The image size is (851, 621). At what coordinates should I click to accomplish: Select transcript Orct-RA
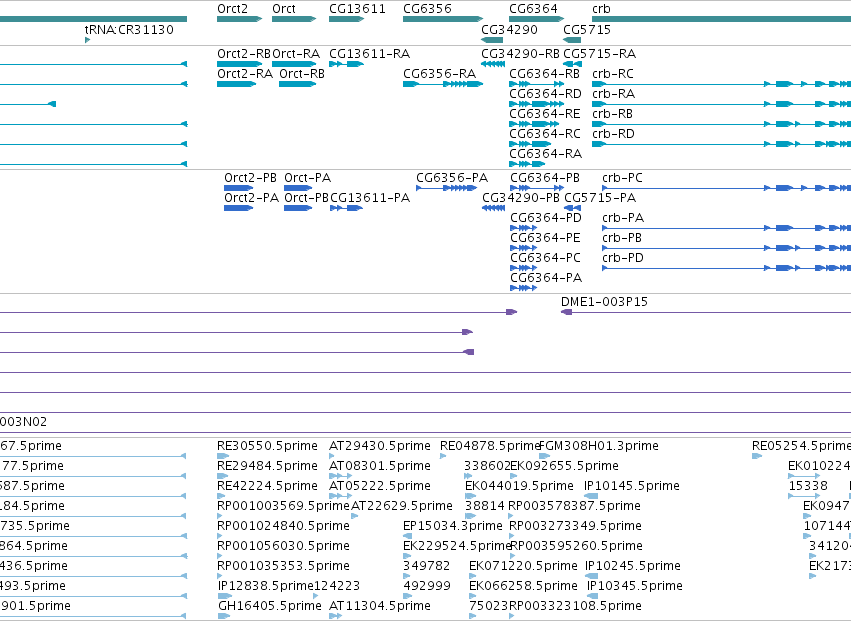pyautogui.click(x=296, y=54)
